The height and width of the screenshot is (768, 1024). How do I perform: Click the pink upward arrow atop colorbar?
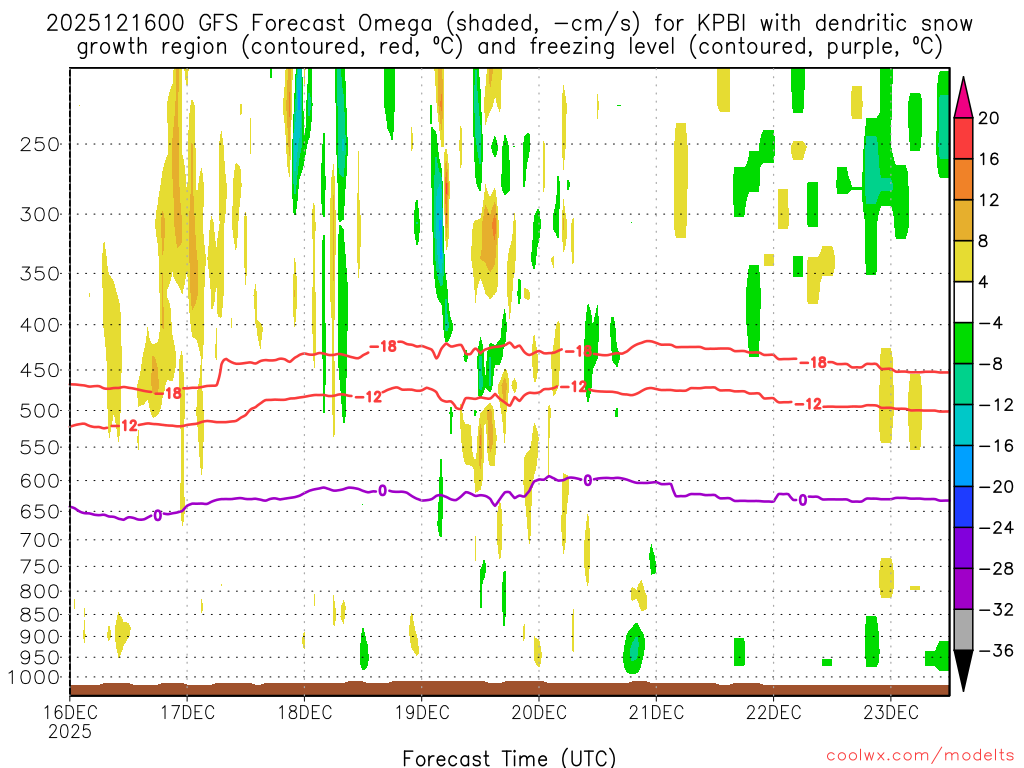[x=963, y=98]
